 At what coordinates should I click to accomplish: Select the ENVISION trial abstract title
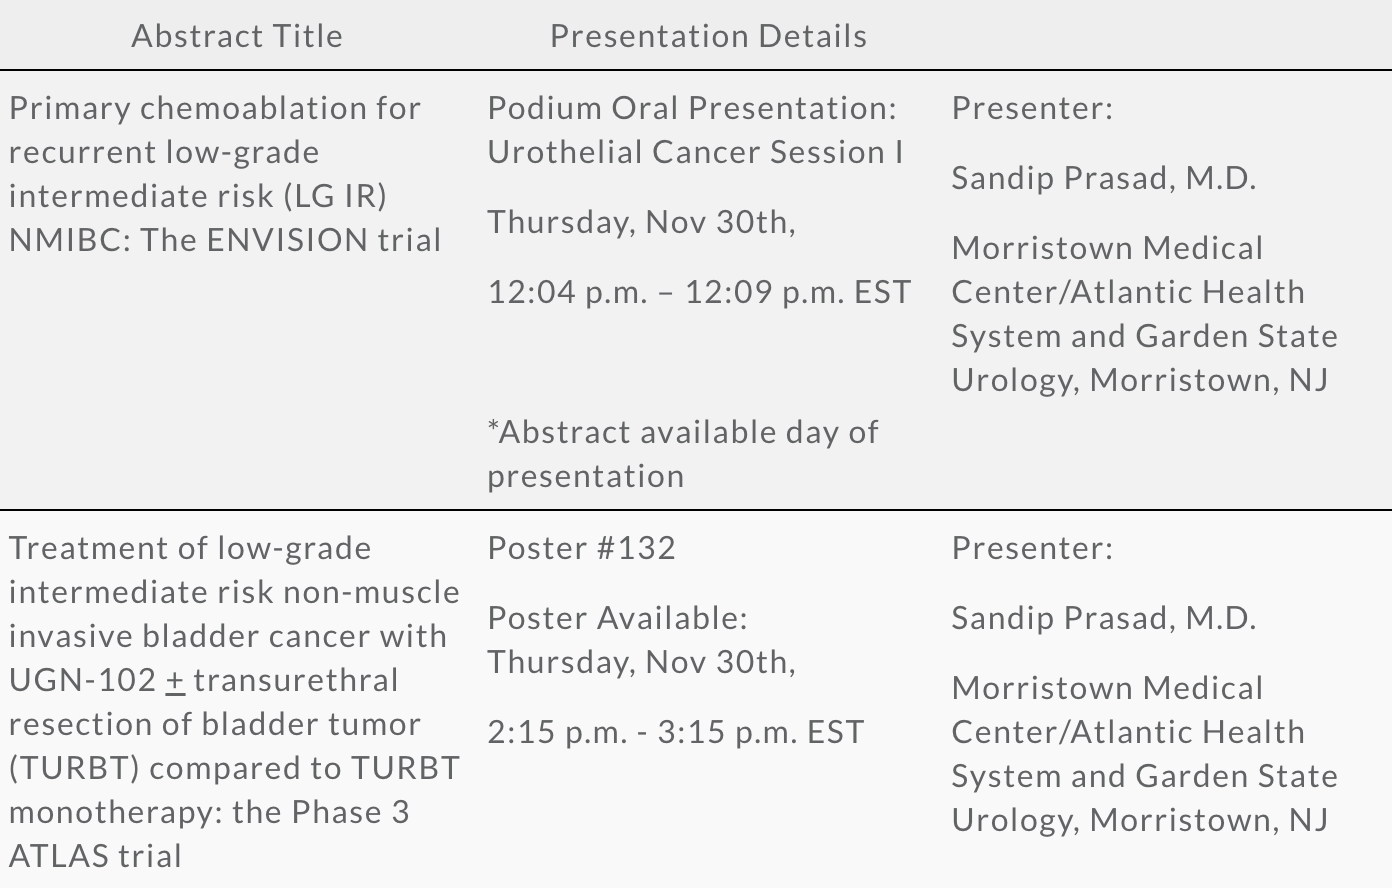[225, 174]
